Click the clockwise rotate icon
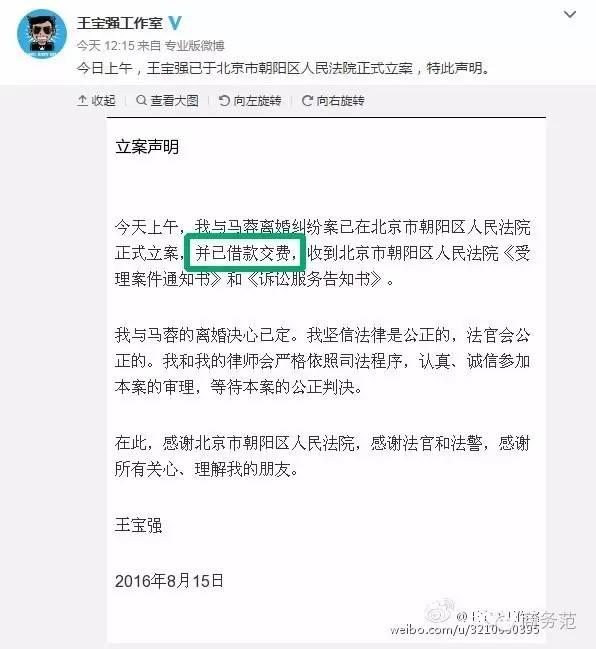Image resolution: width=596 pixels, height=649 pixels. coord(307,101)
